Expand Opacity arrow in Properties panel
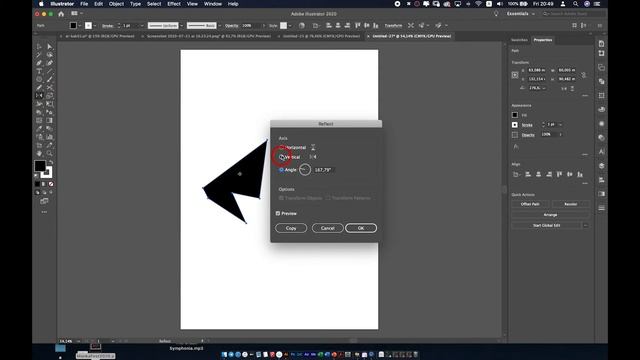This screenshot has height=360, width=640. tap(560, 134)
